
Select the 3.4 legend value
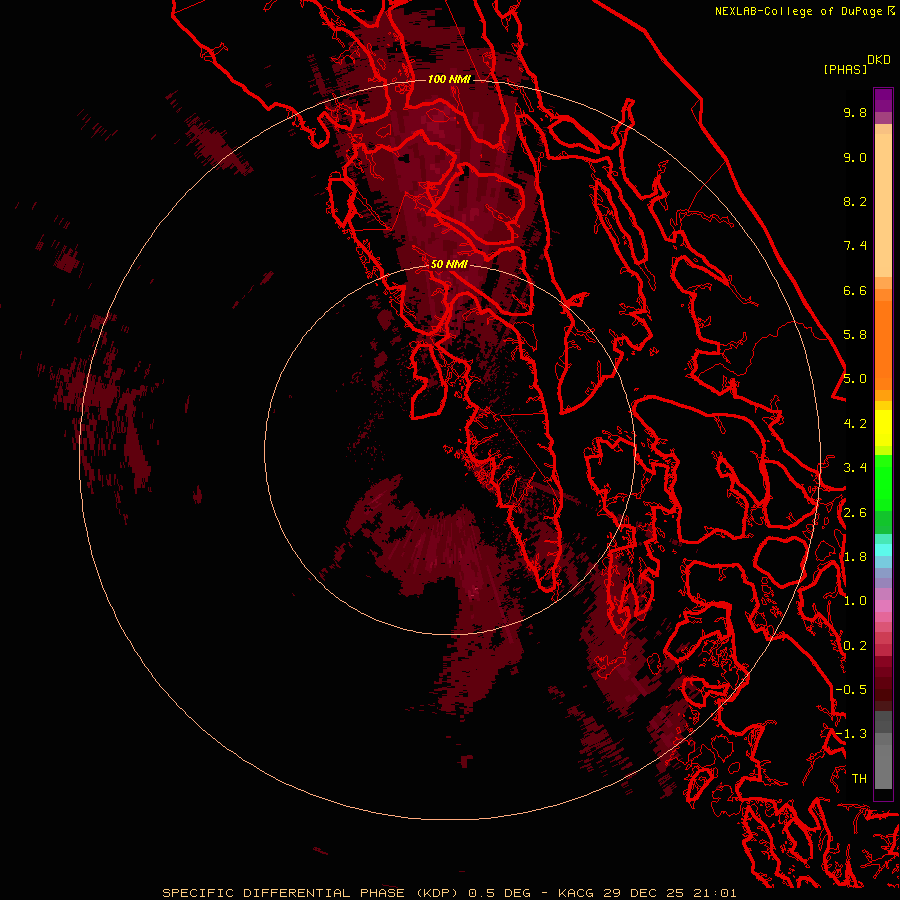click(855, 468)
